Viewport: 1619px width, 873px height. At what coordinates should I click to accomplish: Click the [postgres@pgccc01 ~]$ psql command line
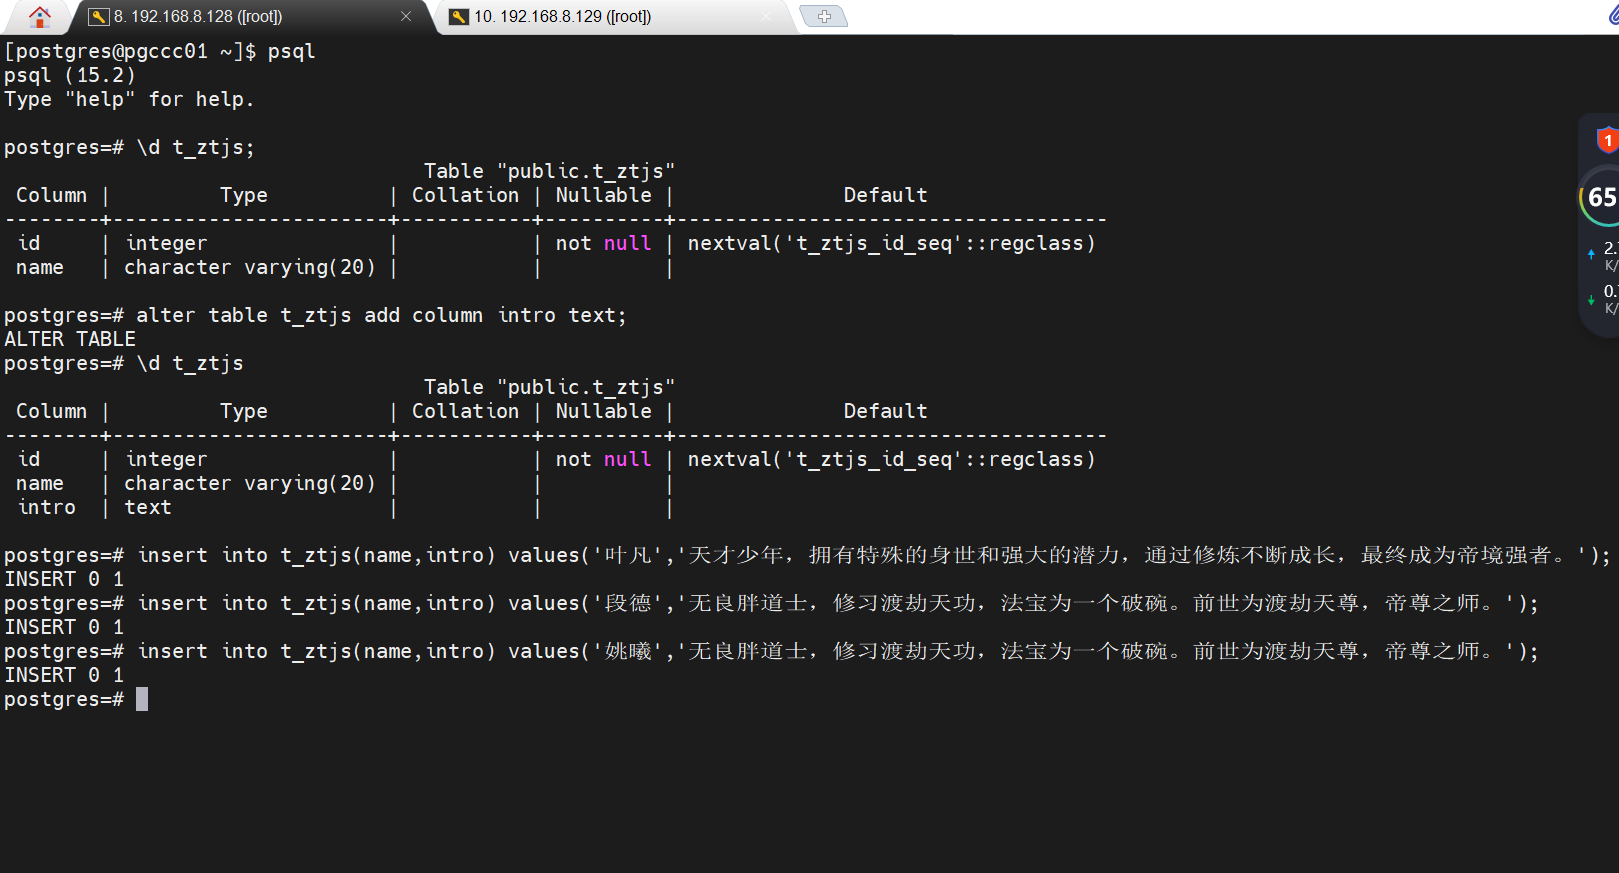point(160,51)
